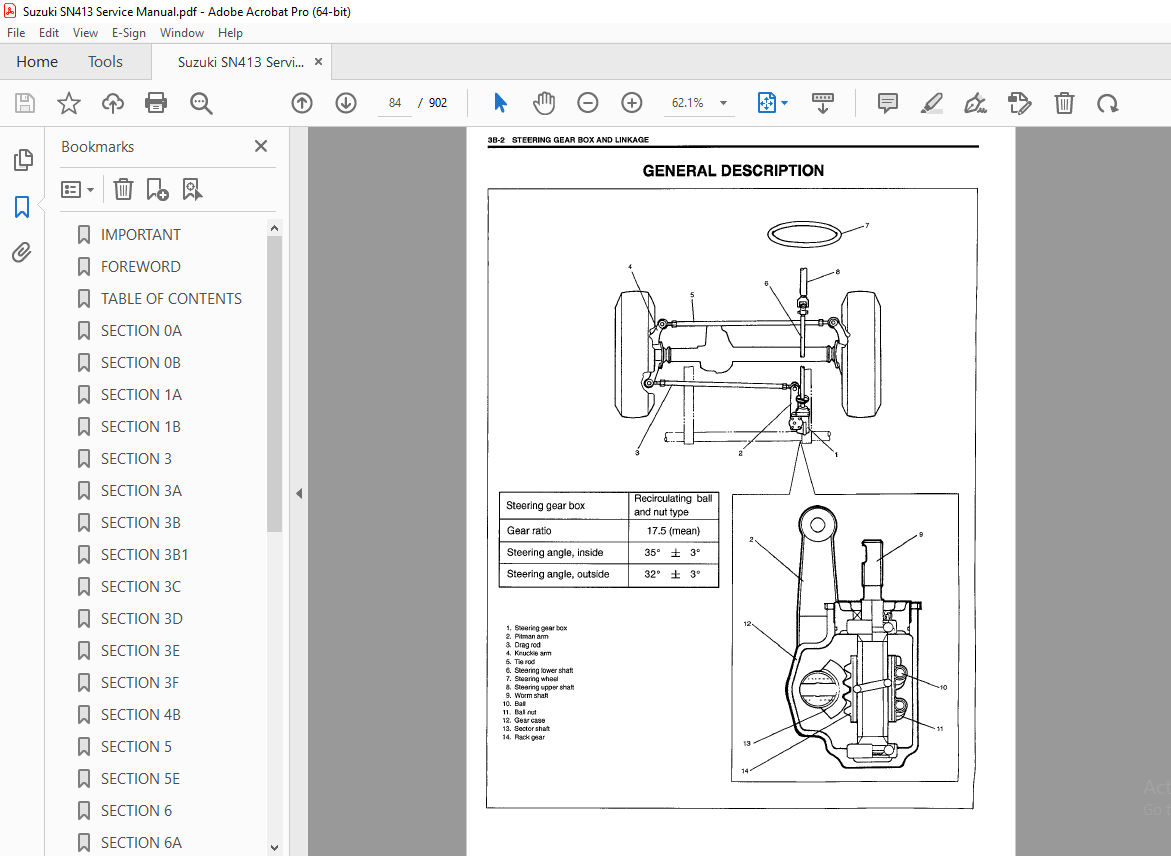Go to SECTION 5E bookmark
1171x856 pixels.
pyautogui.click(x=140, y=779)
